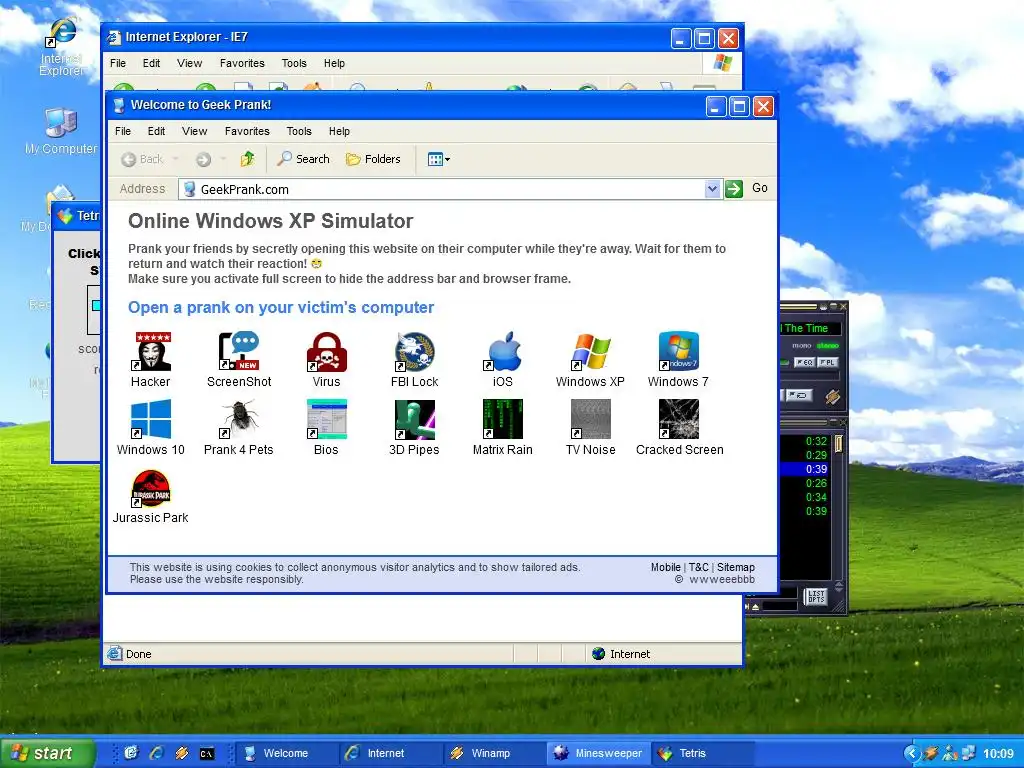The height and width of the screenshot is (768, 1024).
Task: Click the Winamp lightning bolt logo
Action: 832,396
